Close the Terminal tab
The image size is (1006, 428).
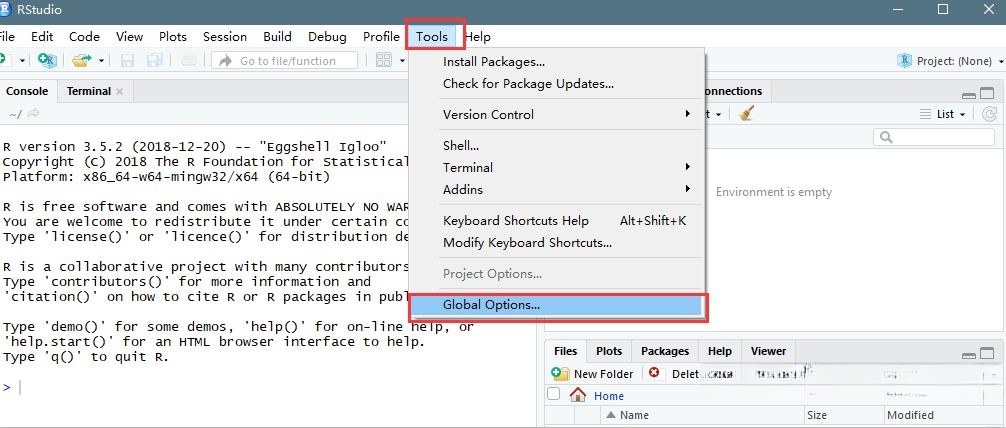(x=120, y=91)
